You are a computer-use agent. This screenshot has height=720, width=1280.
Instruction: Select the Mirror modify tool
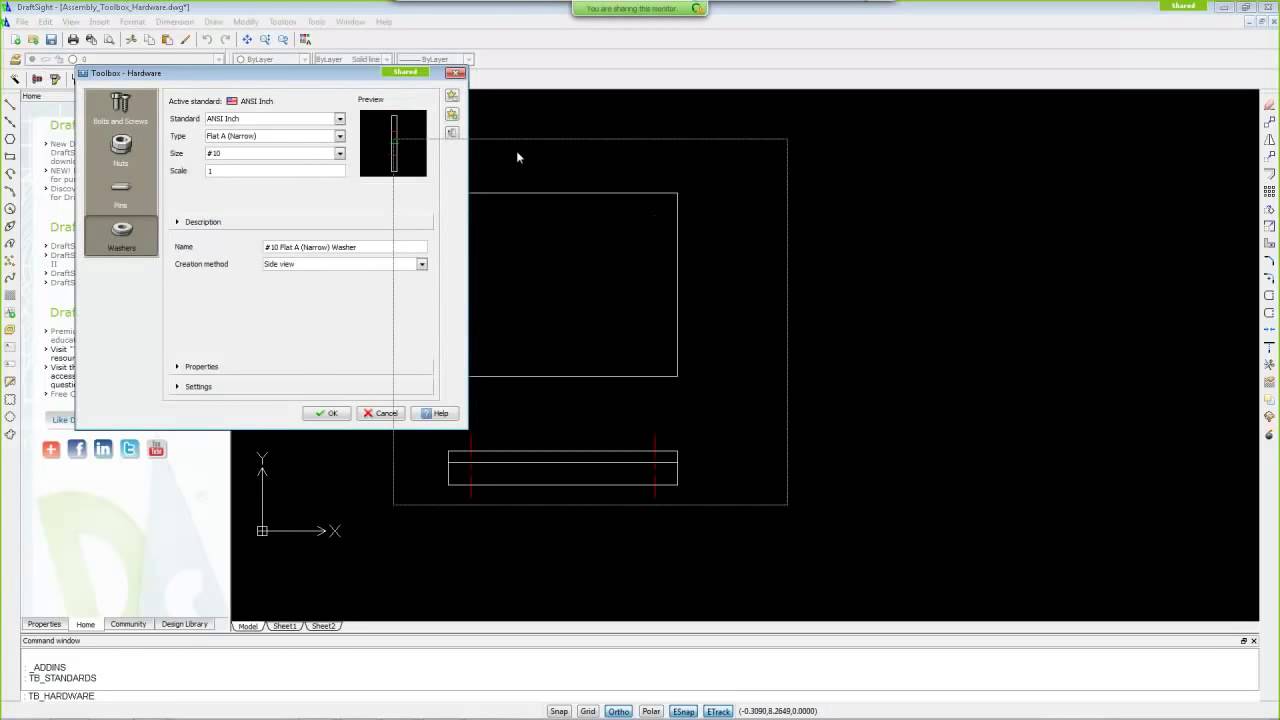point(1270,139)
